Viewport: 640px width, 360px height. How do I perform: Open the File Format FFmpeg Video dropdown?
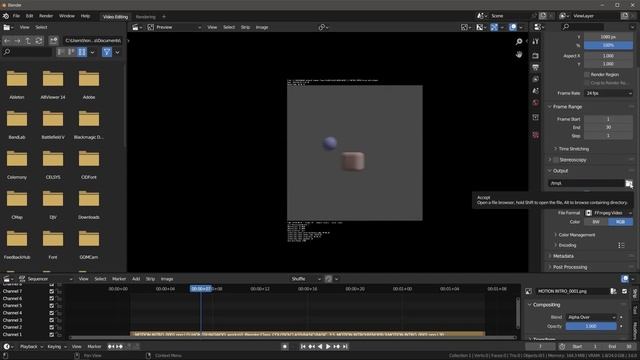coord(608,213)
